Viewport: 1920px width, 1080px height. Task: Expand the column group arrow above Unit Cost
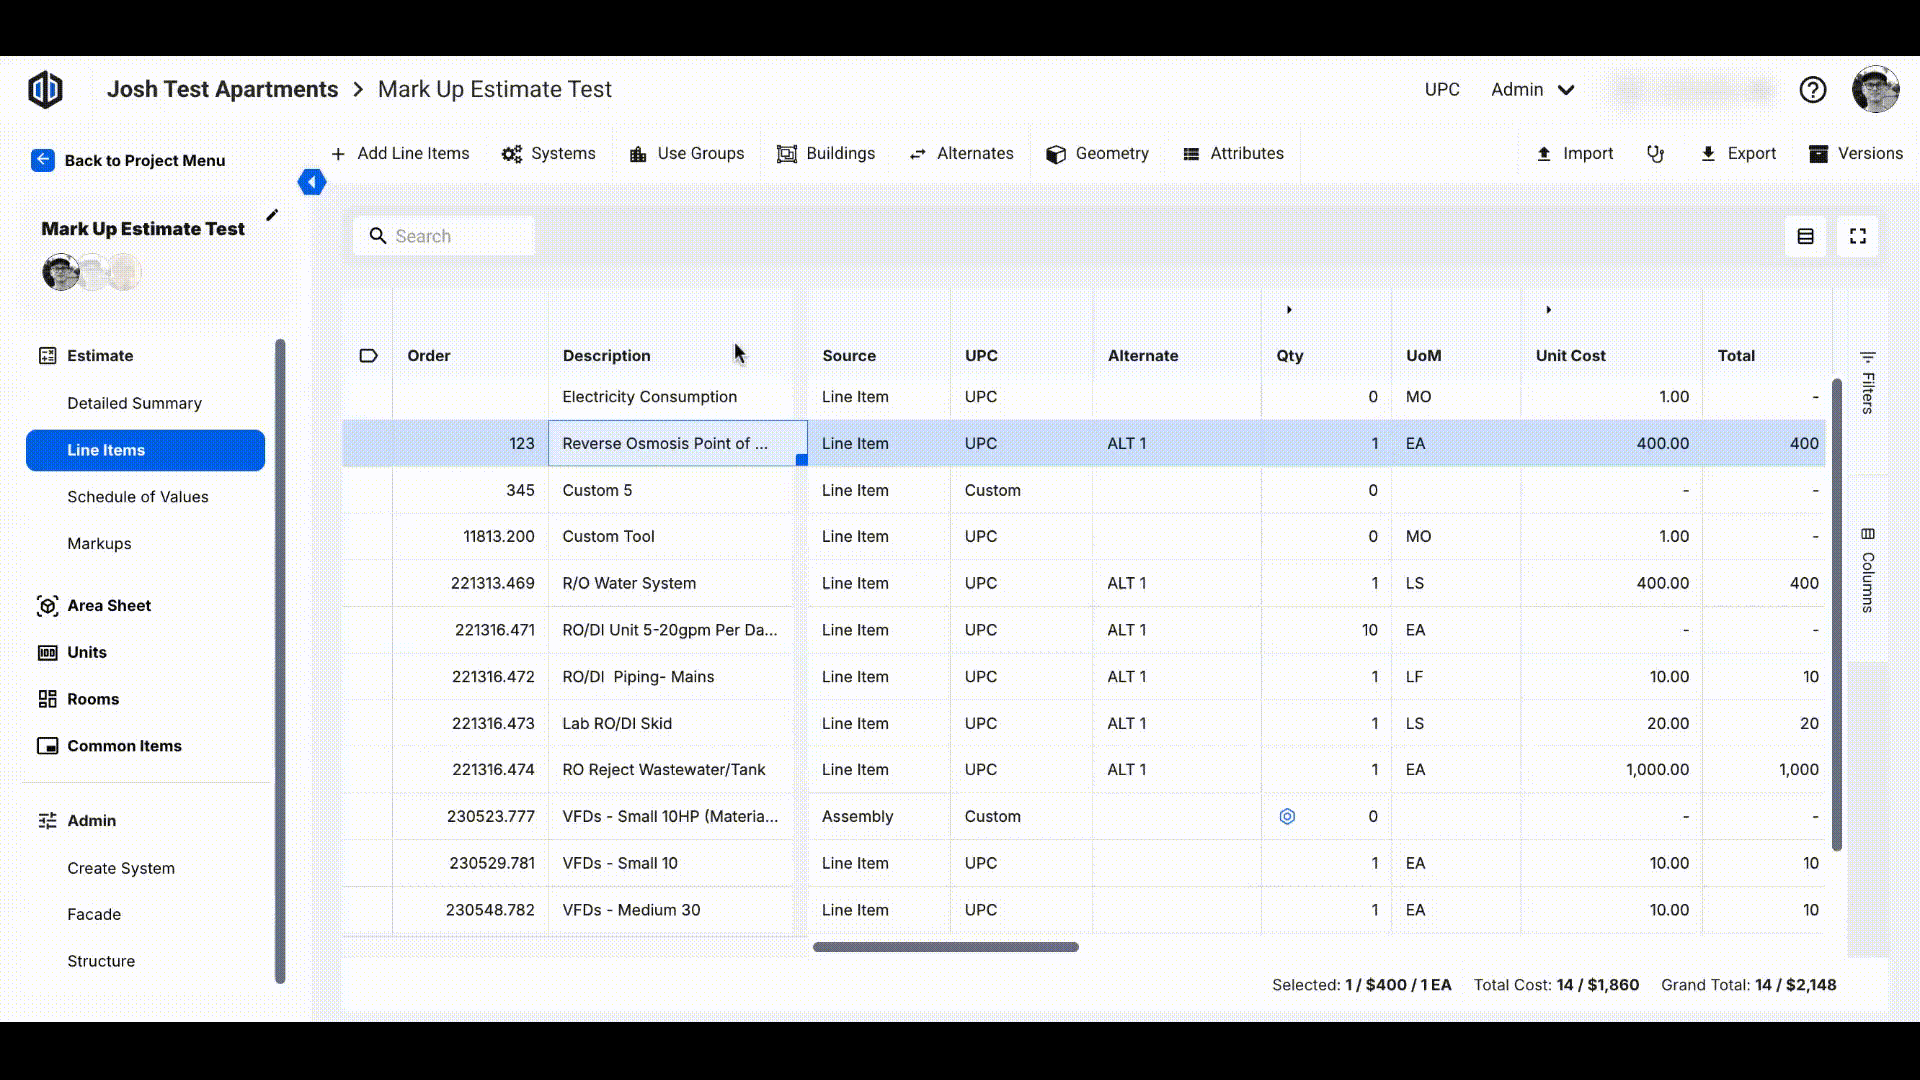pos(1548,310)
